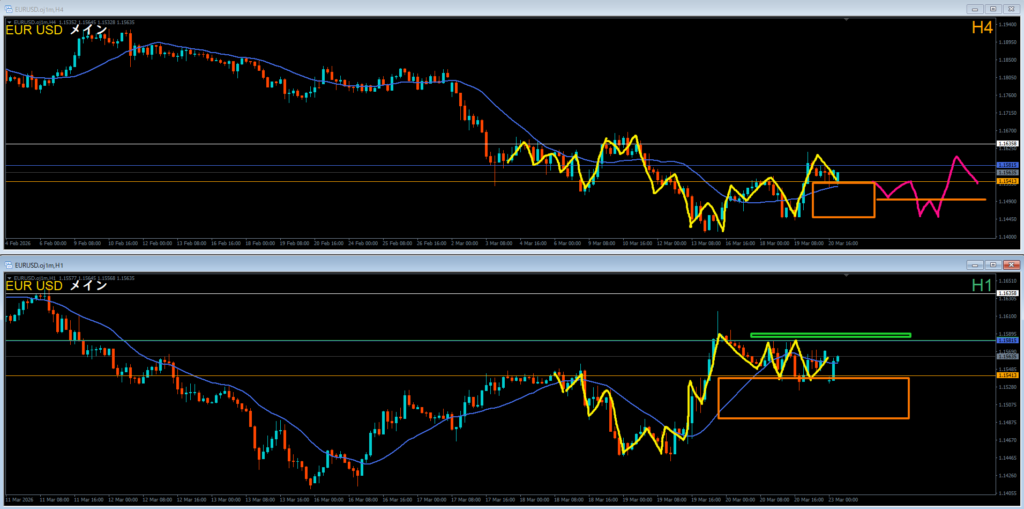
Task: Close the EURUSD H1 chart window
Action: point(1010,265)
